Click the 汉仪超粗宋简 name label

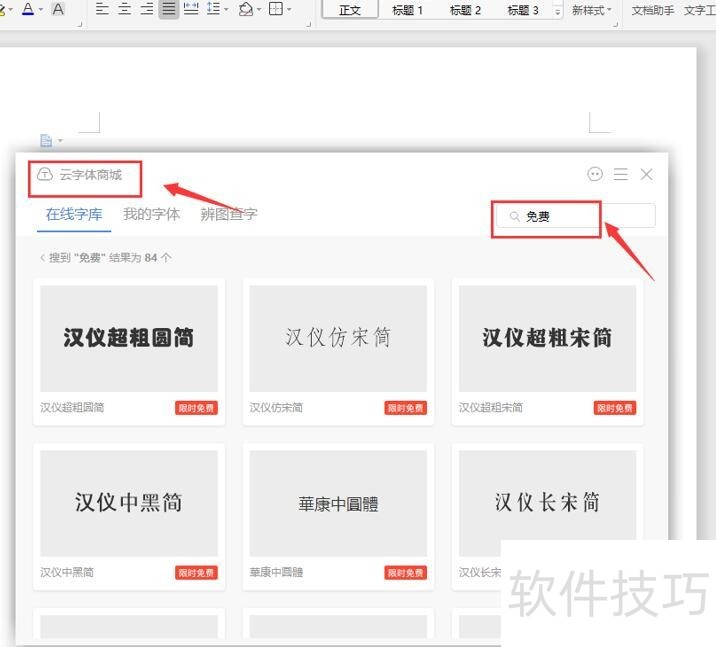click(x=490, y=407)
